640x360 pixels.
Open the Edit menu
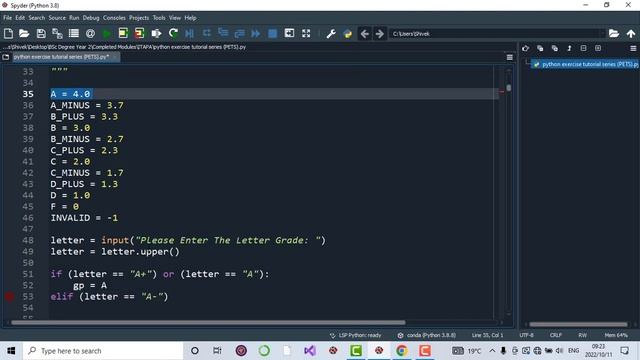pyautogui.click(x=20, y=18)
